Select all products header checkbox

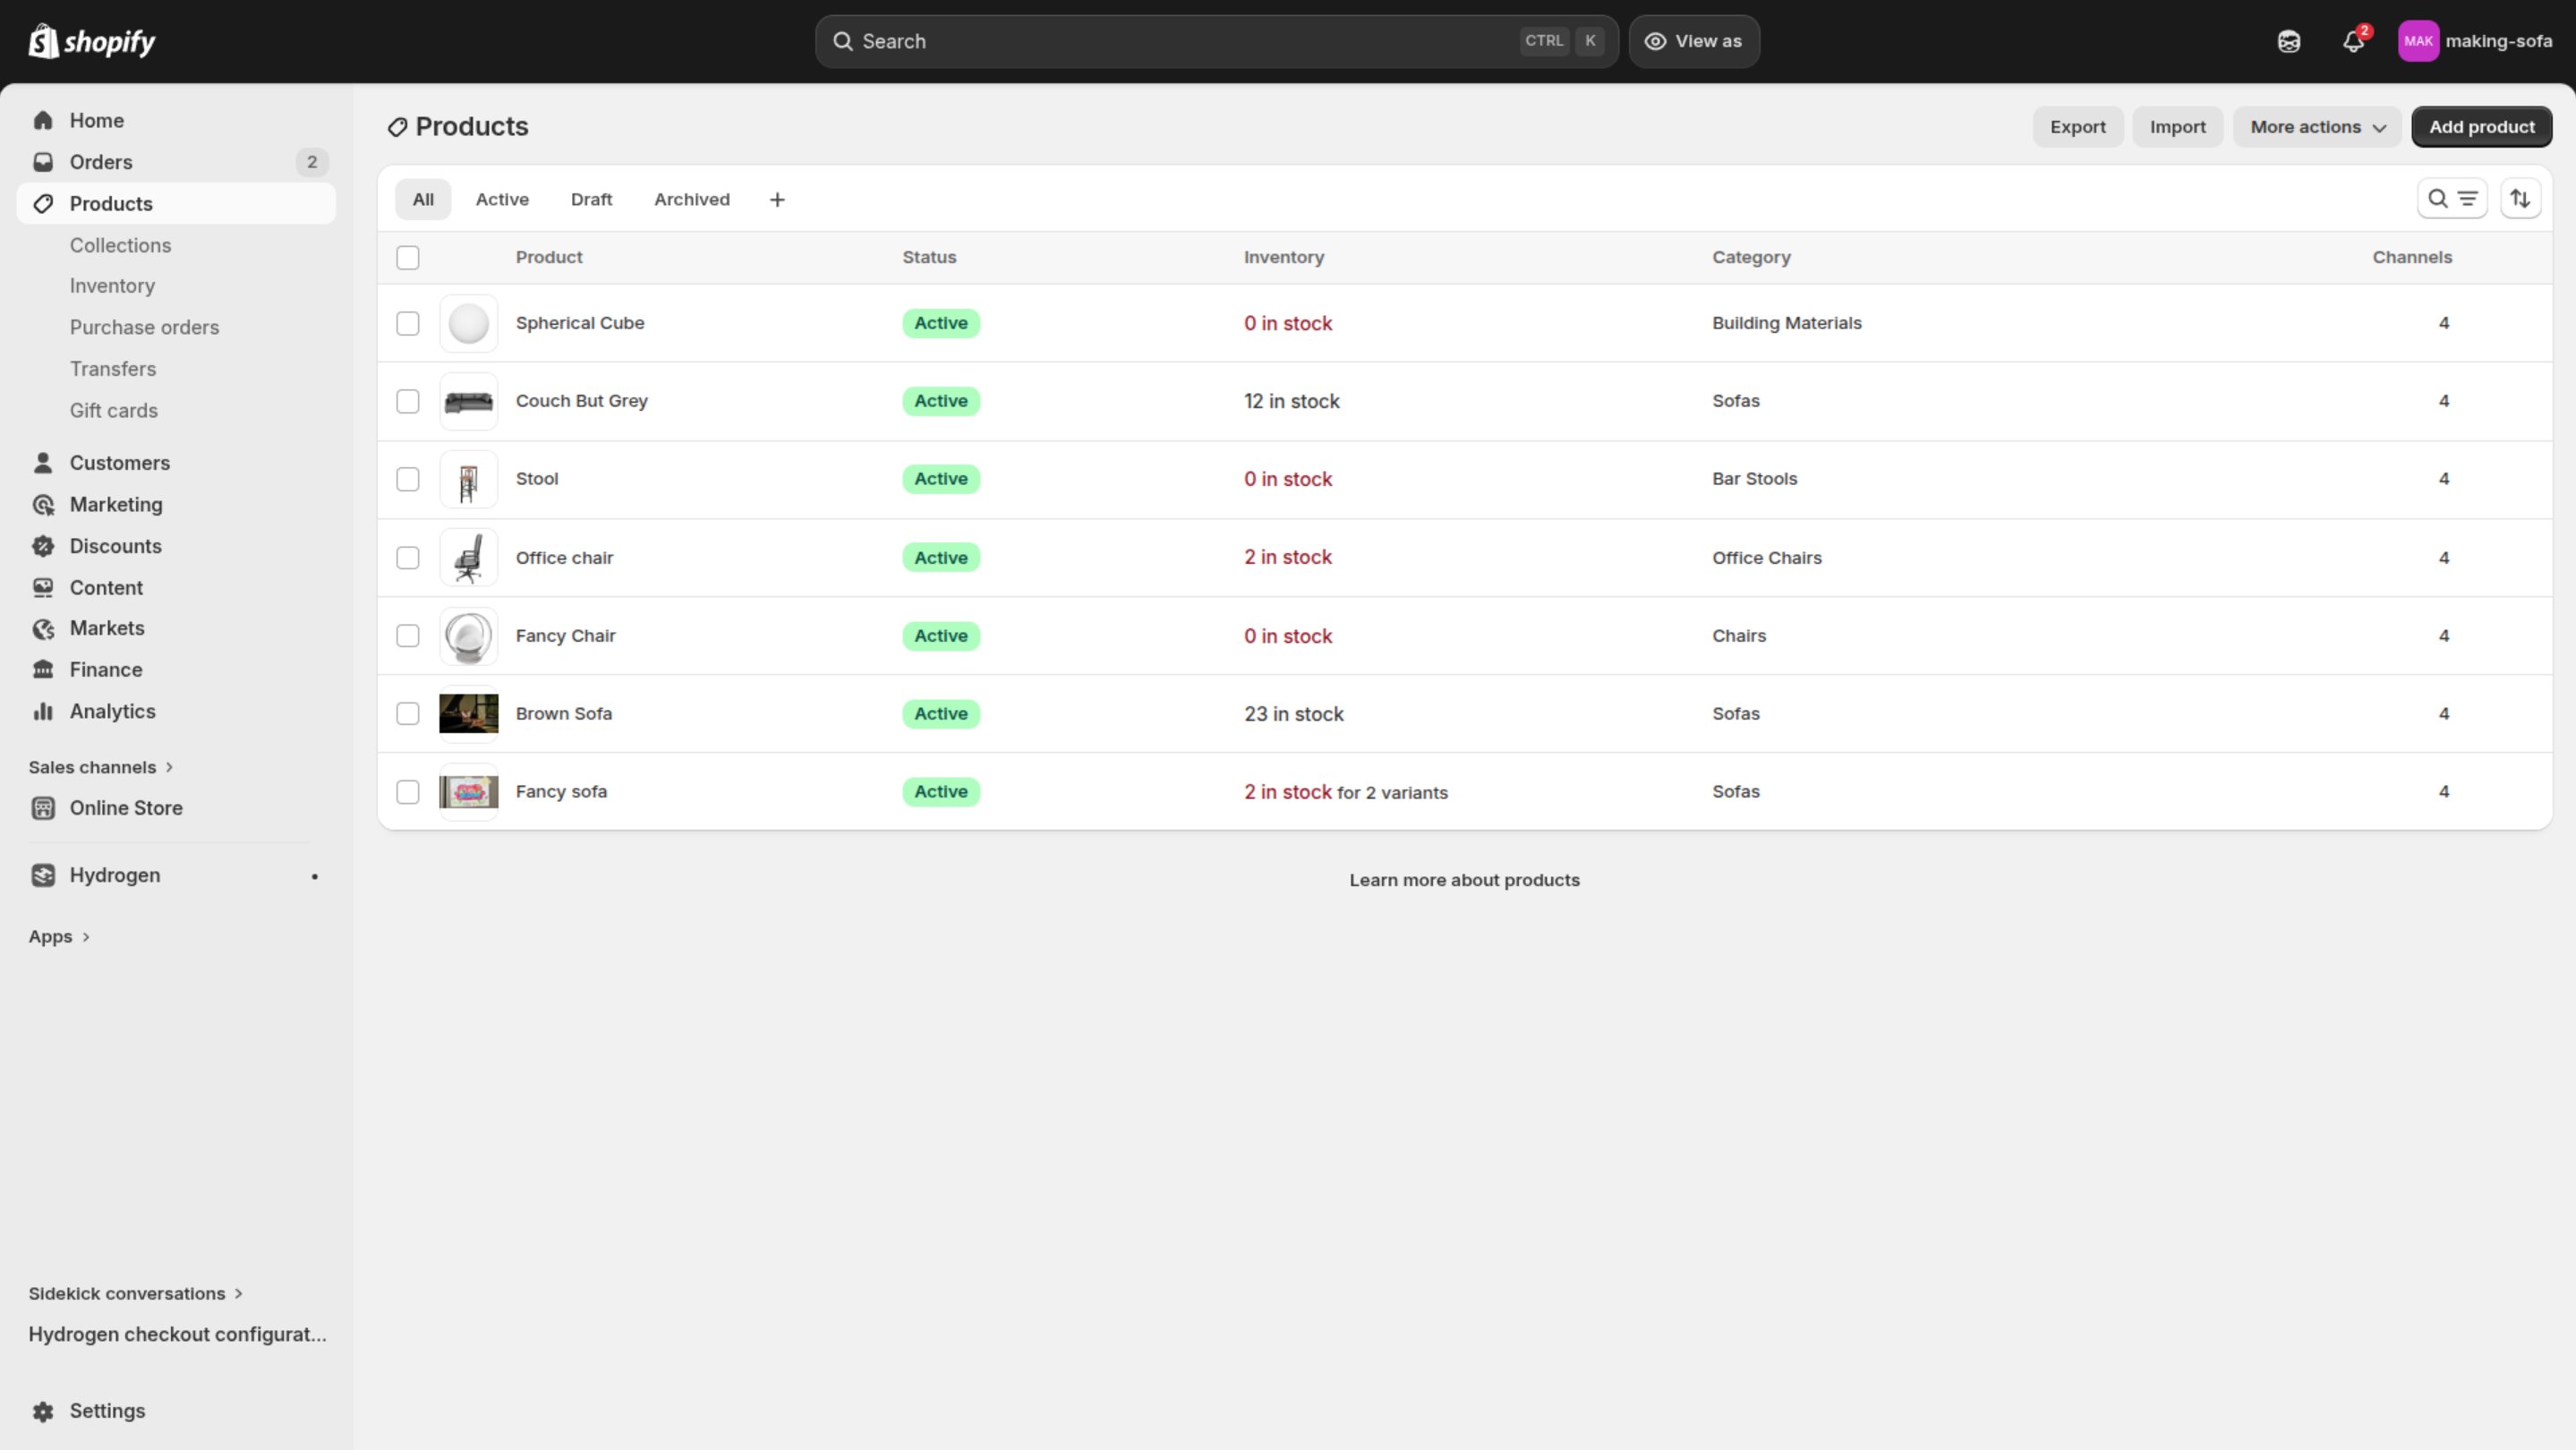click(x=407, y=258)
